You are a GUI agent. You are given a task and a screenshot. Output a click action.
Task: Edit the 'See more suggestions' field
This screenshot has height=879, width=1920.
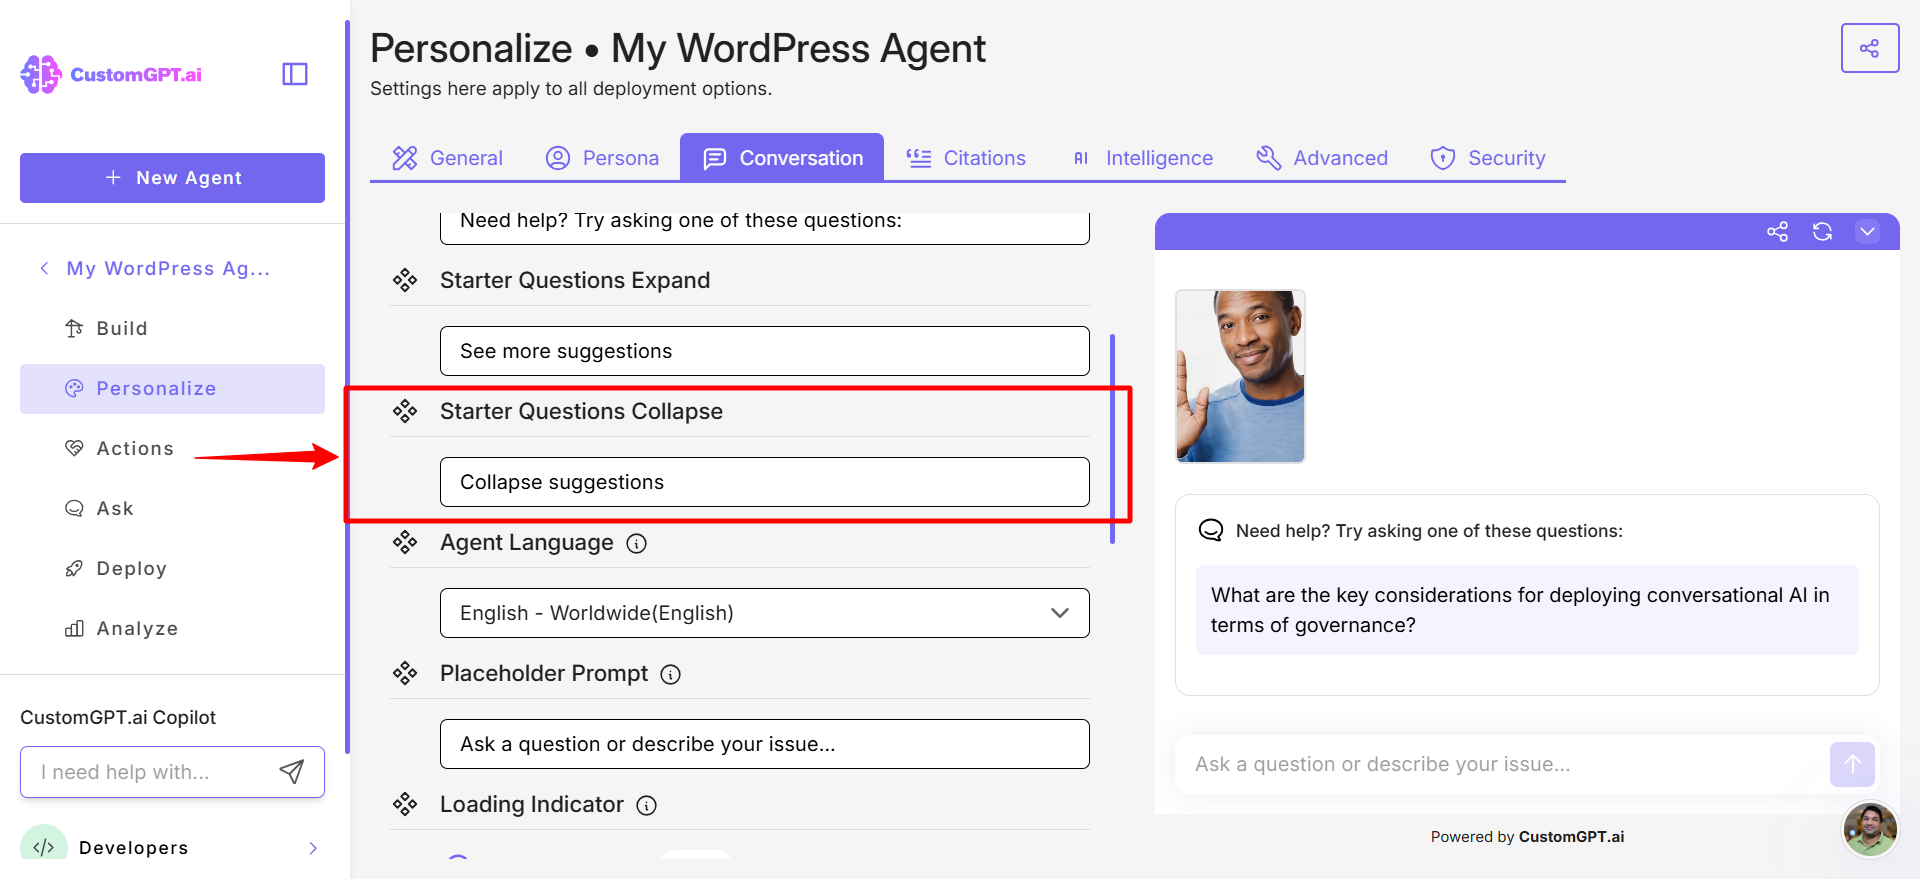(765, 351)
